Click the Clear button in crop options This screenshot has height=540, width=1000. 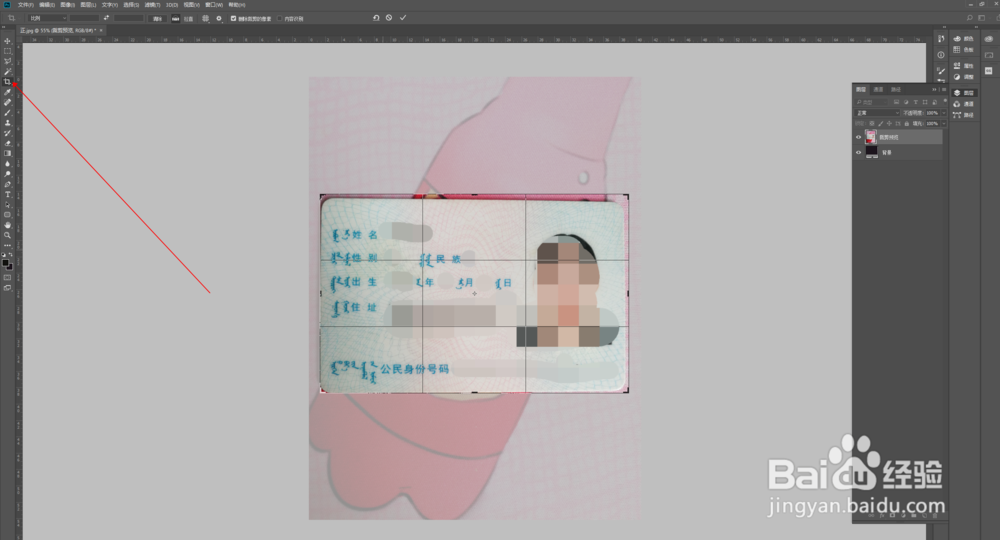[157, 18]
